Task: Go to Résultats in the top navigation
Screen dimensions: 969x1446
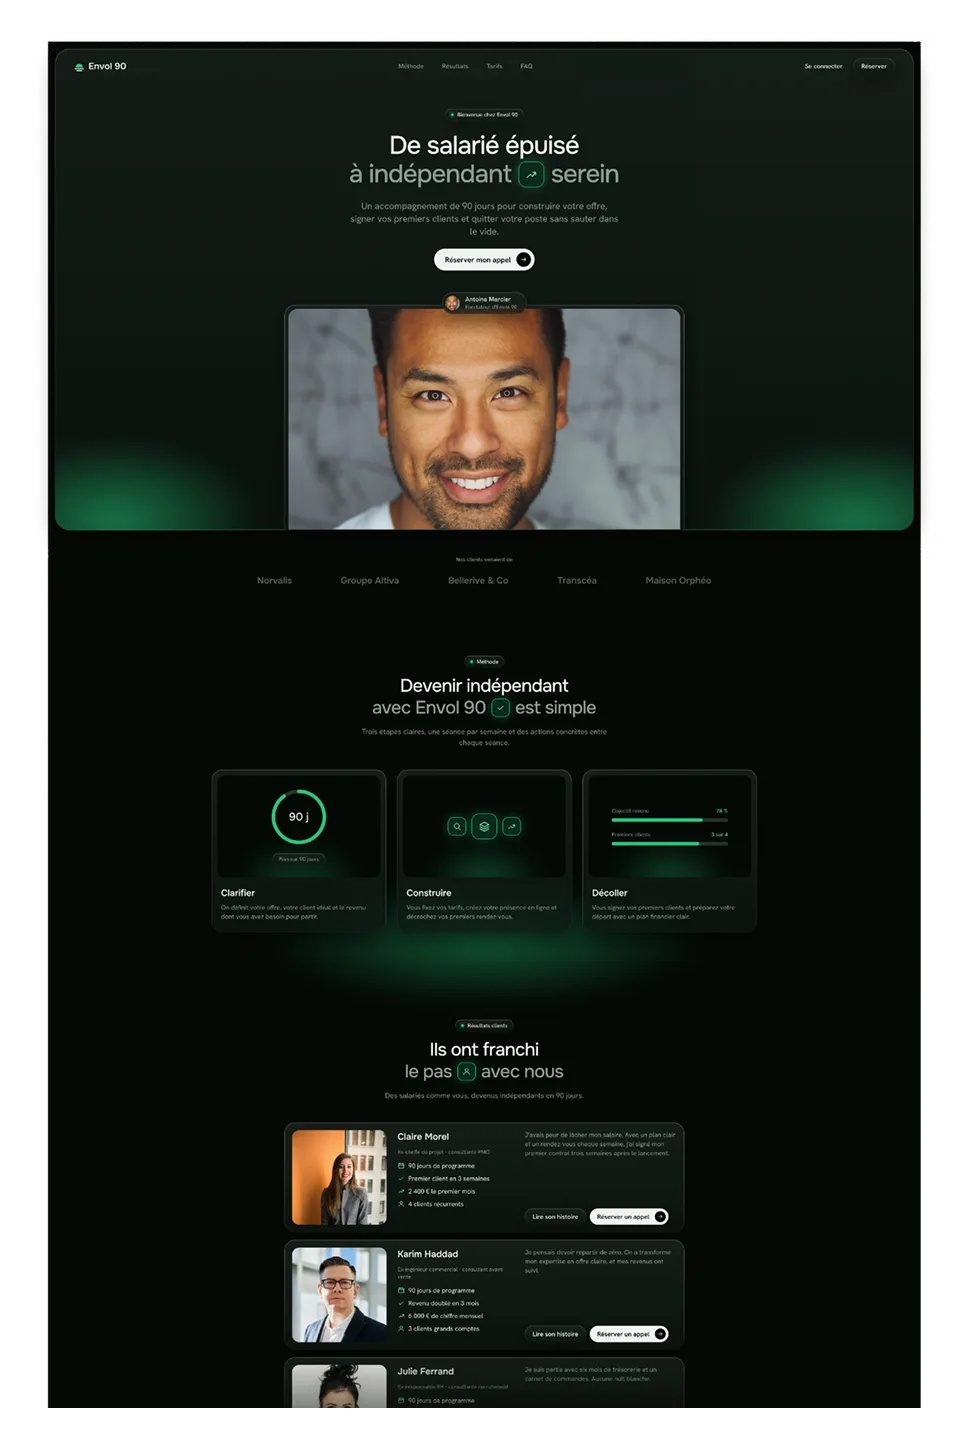Action: click(x=455, y=67)
